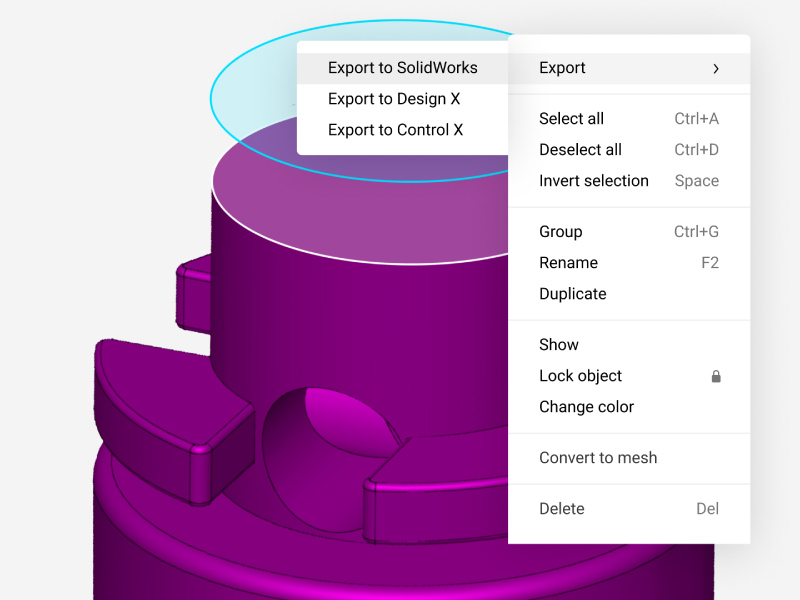Choose Deselect all

pyautogui.click(x=580, y=150)
